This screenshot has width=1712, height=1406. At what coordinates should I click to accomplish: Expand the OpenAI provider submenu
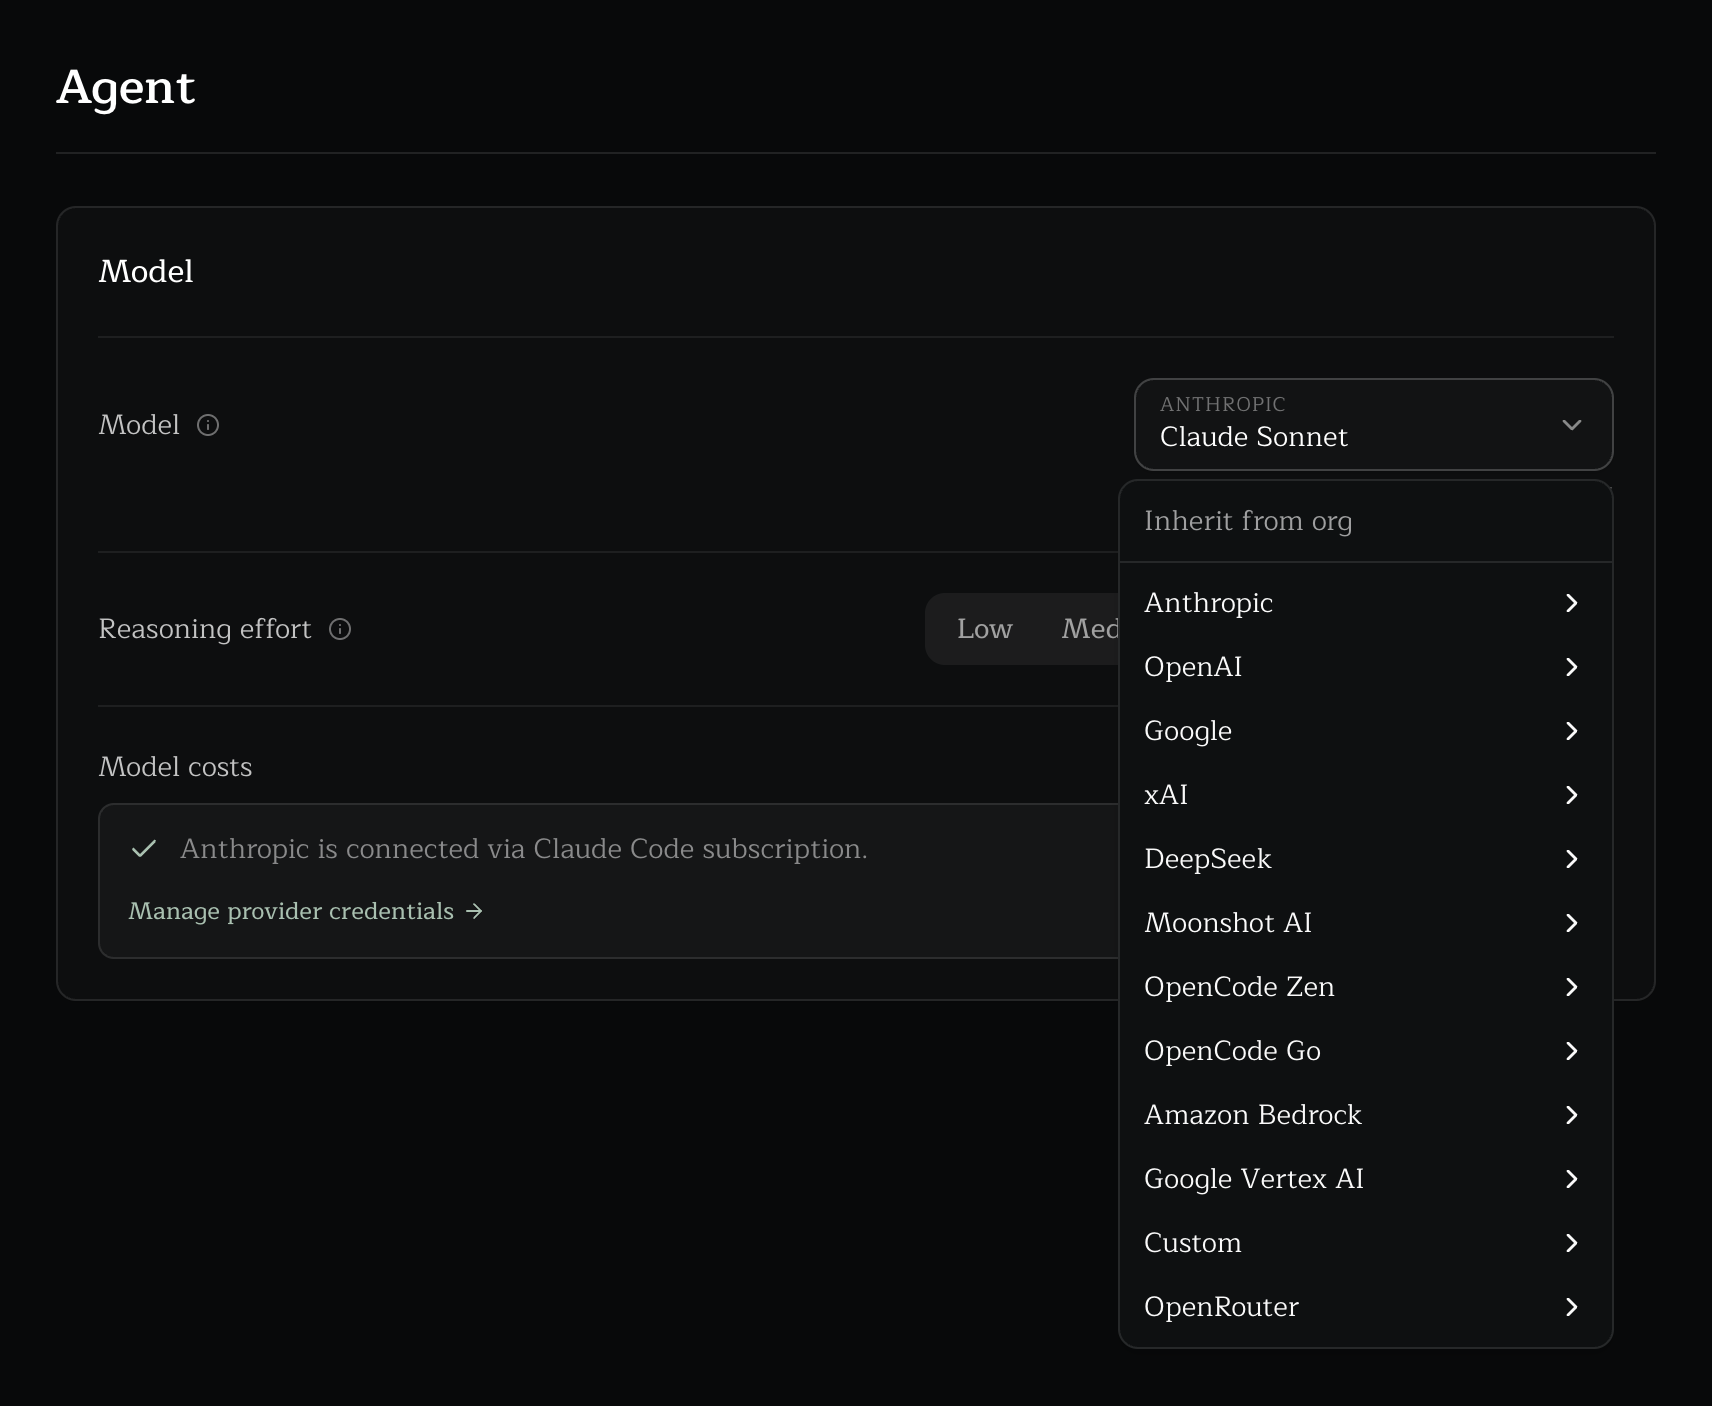(x=1365, y=667)
